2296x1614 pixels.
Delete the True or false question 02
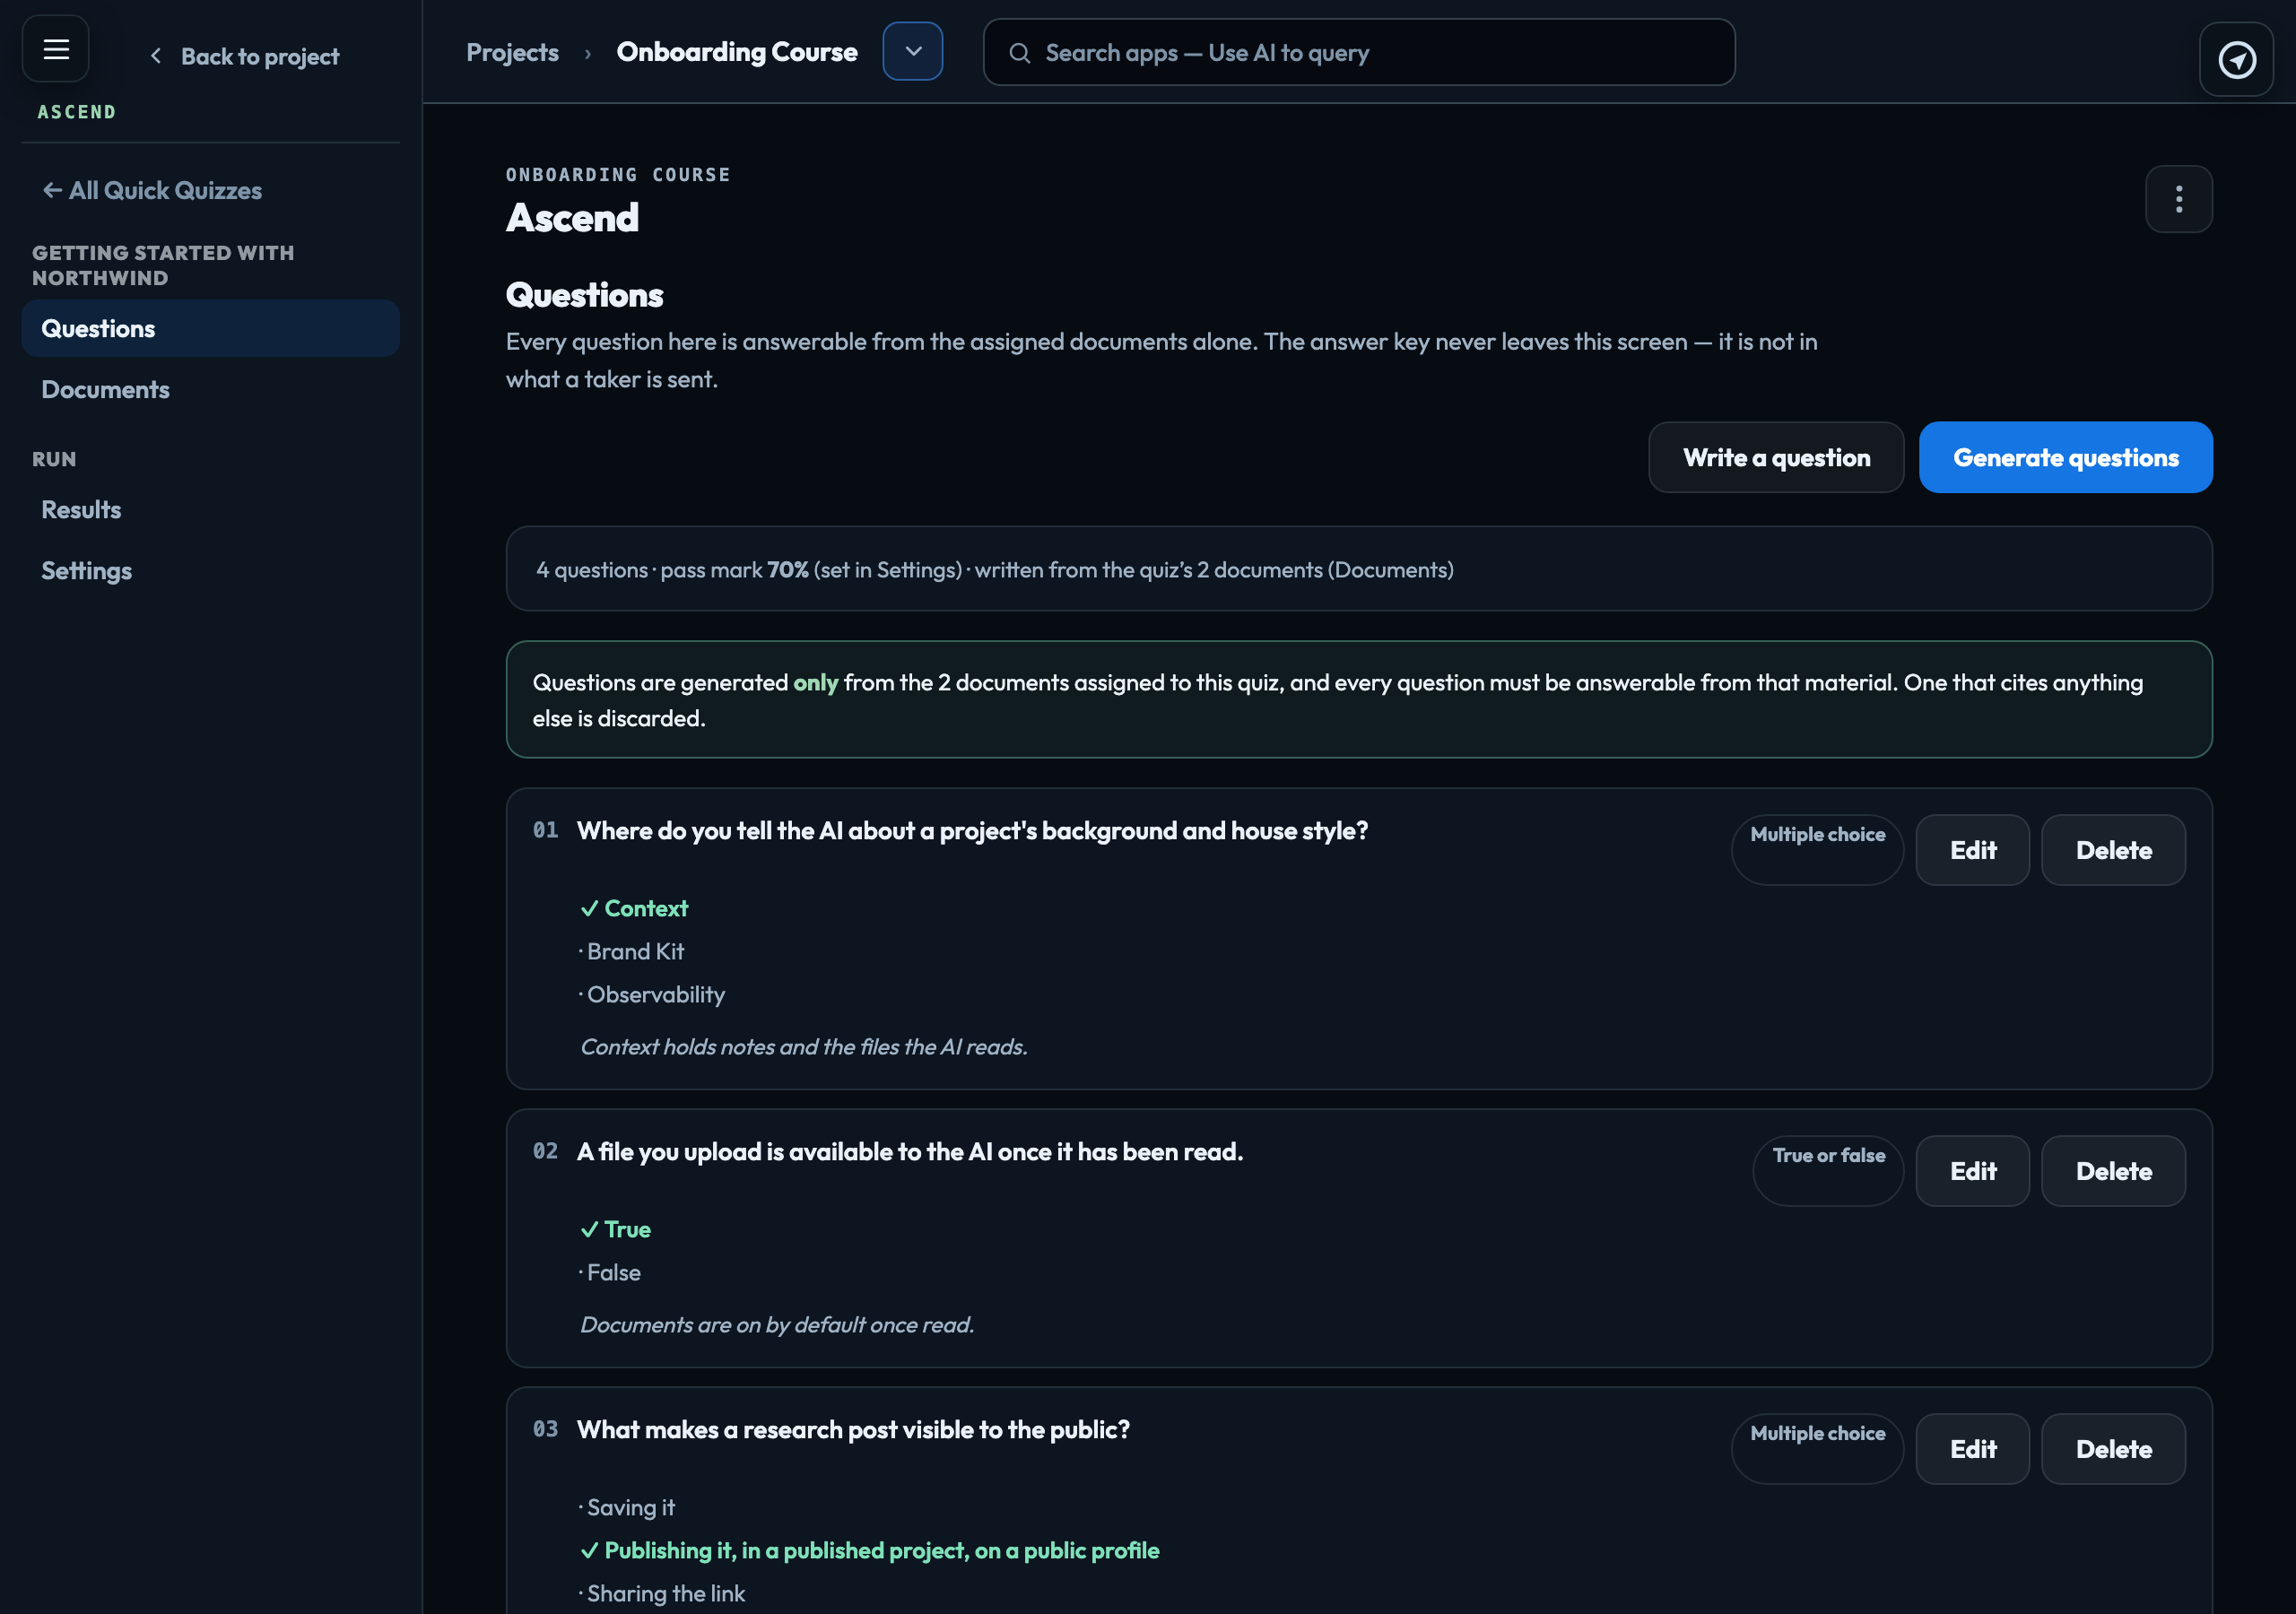tap(2112, 1171)
